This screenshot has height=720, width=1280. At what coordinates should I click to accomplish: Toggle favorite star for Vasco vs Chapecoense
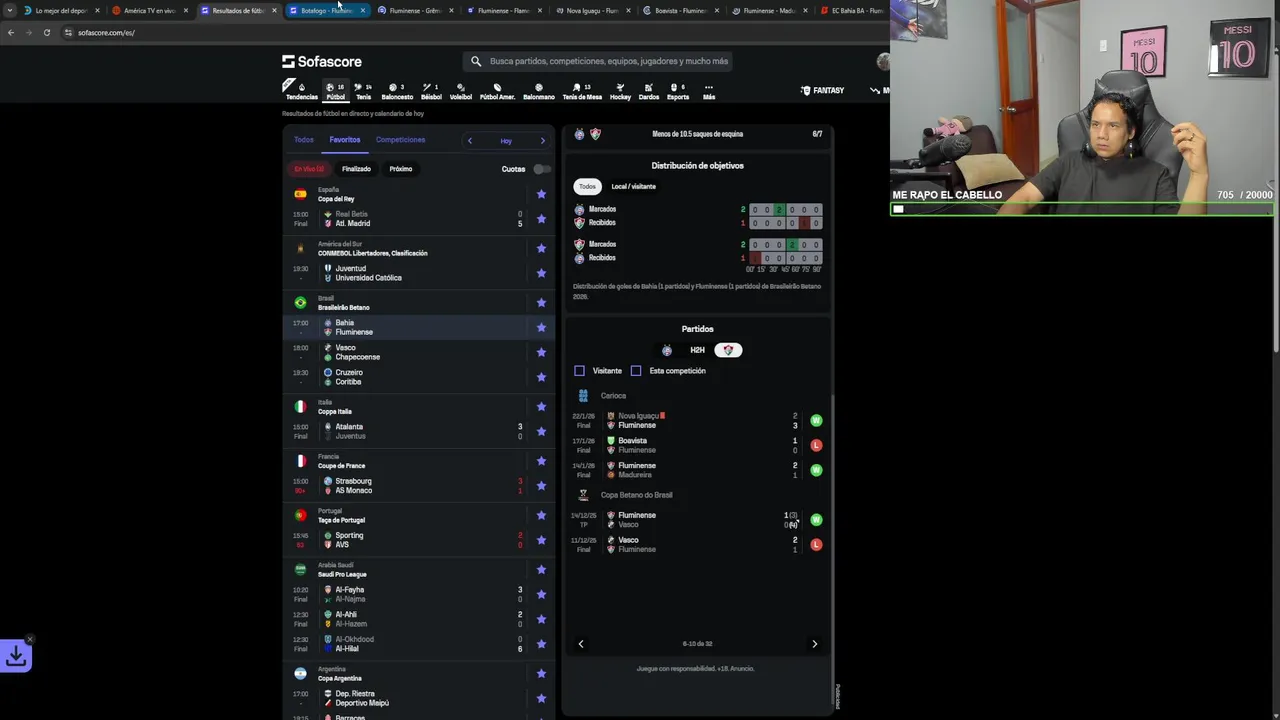click(541, 352)
